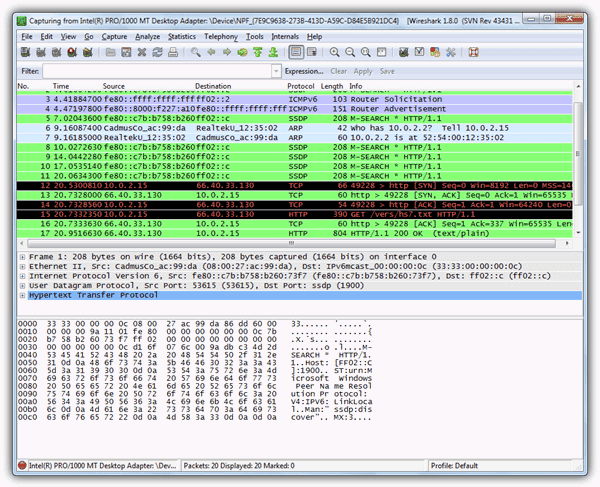This screenshot has height=487, width=600.
Task: Toggle colorize packet list button
Action: pos(296,52)
